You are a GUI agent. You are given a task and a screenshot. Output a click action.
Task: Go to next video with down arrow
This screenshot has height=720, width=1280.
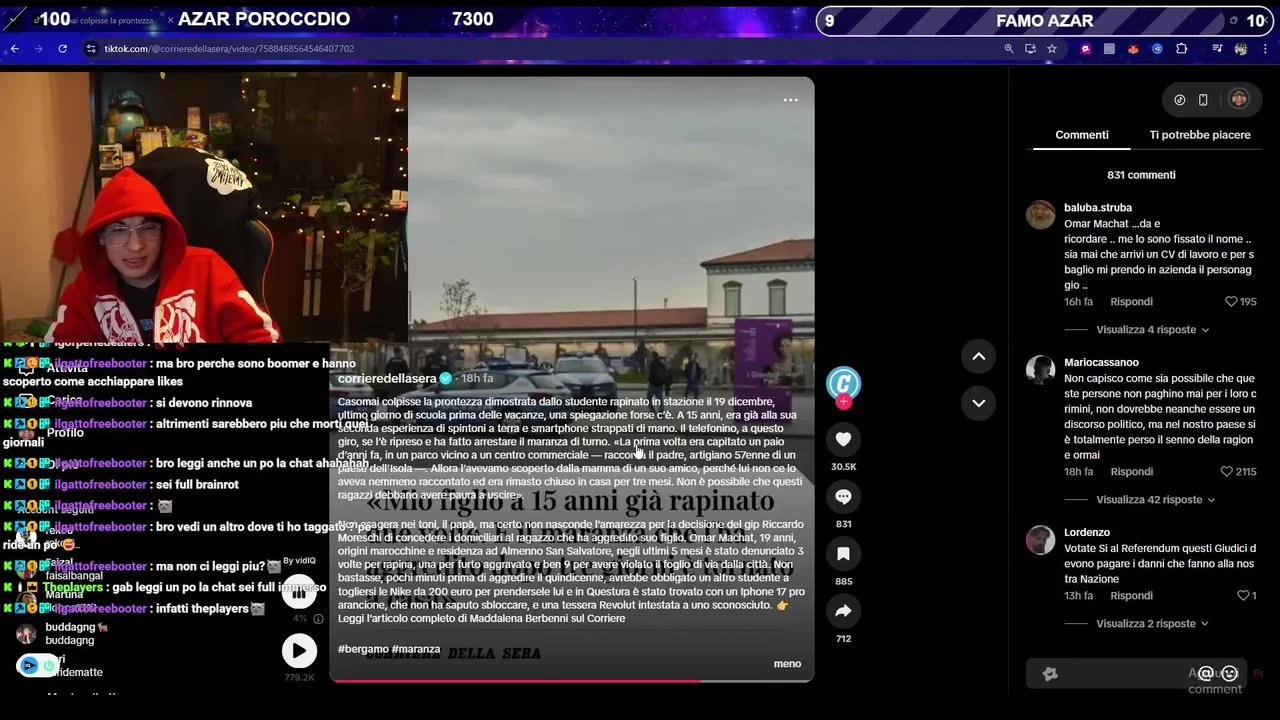tap(979, 403)
